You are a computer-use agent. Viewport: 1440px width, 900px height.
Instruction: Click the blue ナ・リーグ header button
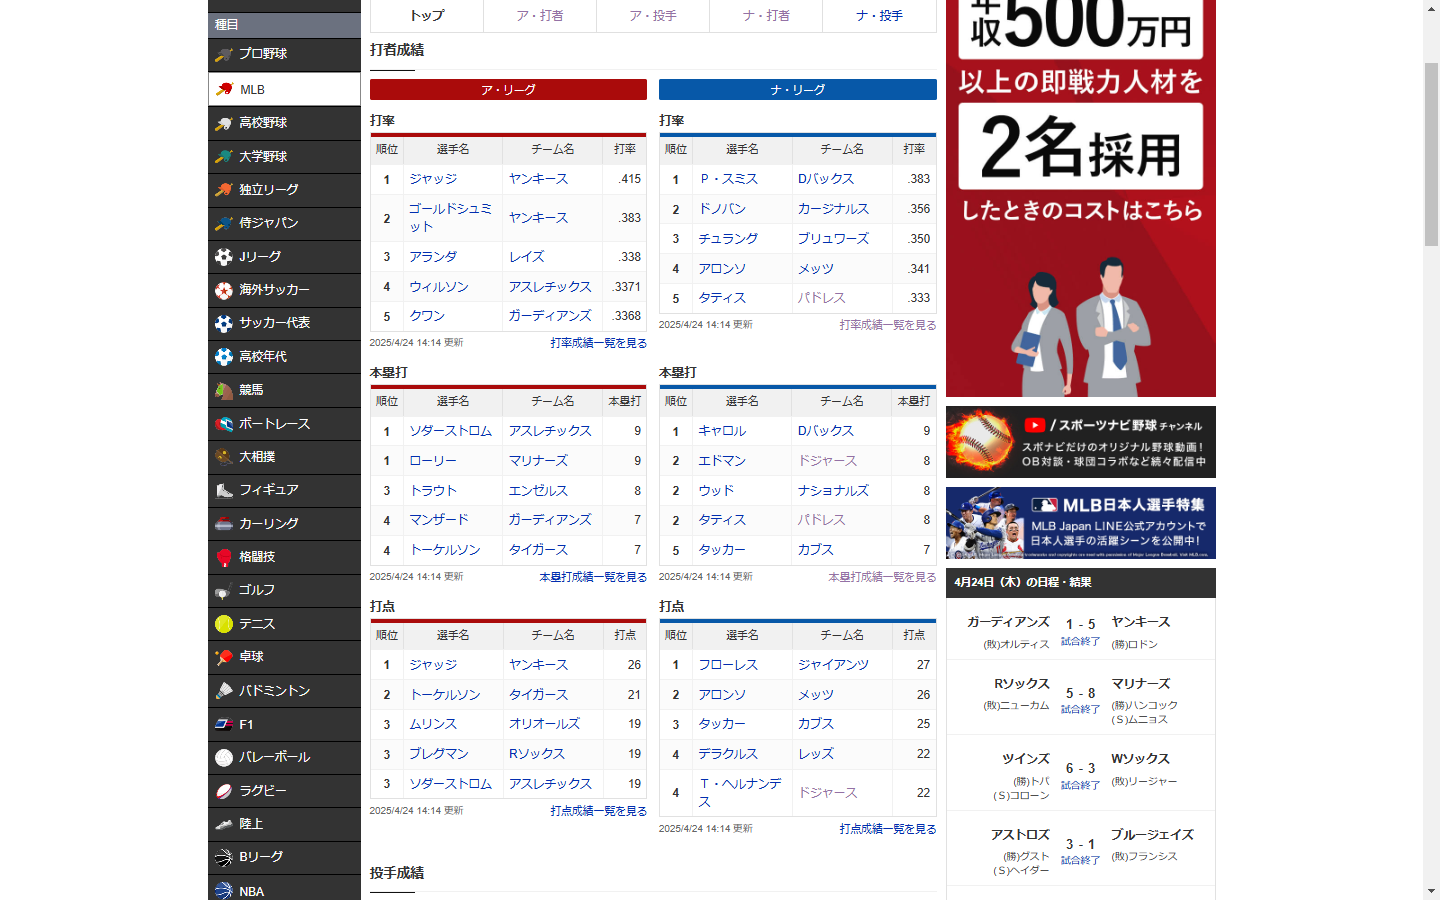pyautogui.click(x=798, y=90)
